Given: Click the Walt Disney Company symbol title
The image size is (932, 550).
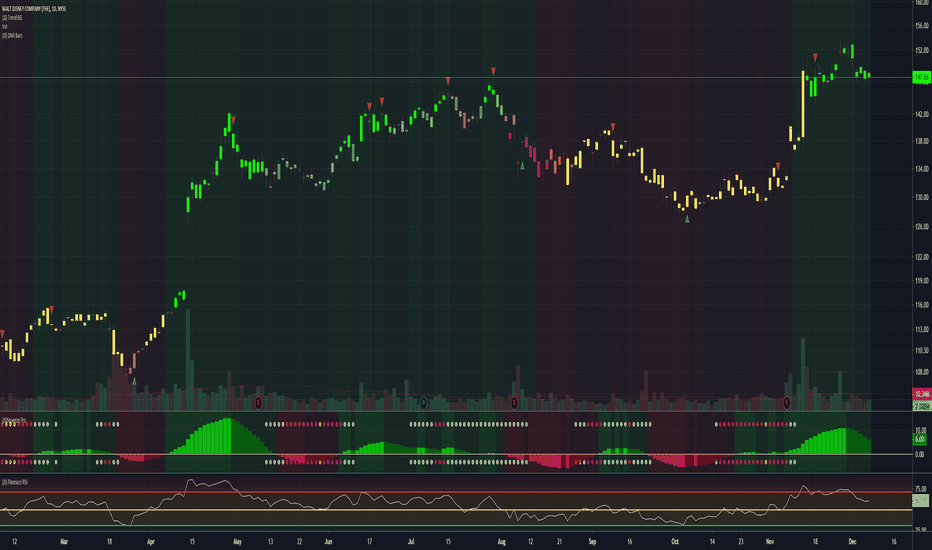Looking at the screenshot, I should pos(34,9).
